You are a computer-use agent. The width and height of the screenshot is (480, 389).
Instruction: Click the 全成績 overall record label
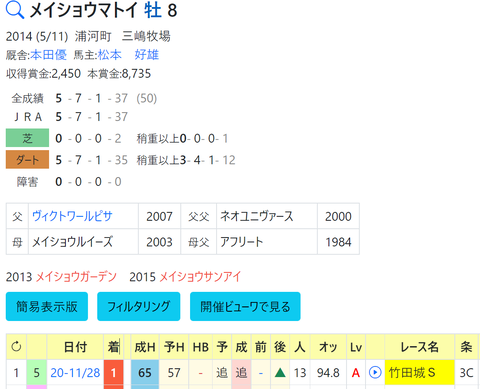[27, 98]
